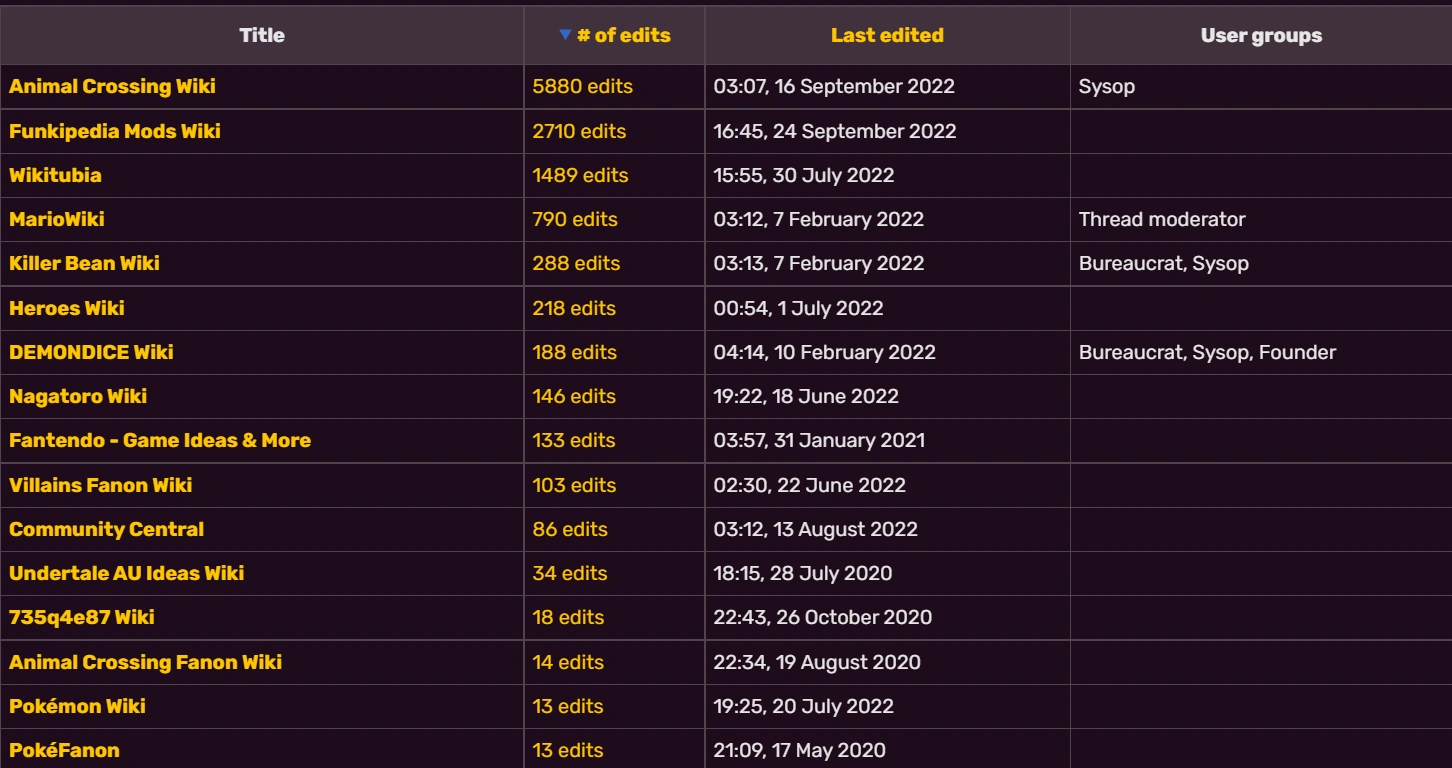Visit Killer Bean Wiki
Screen dimensions: 1452x768
pyautogui.click(x=84, y=263)
